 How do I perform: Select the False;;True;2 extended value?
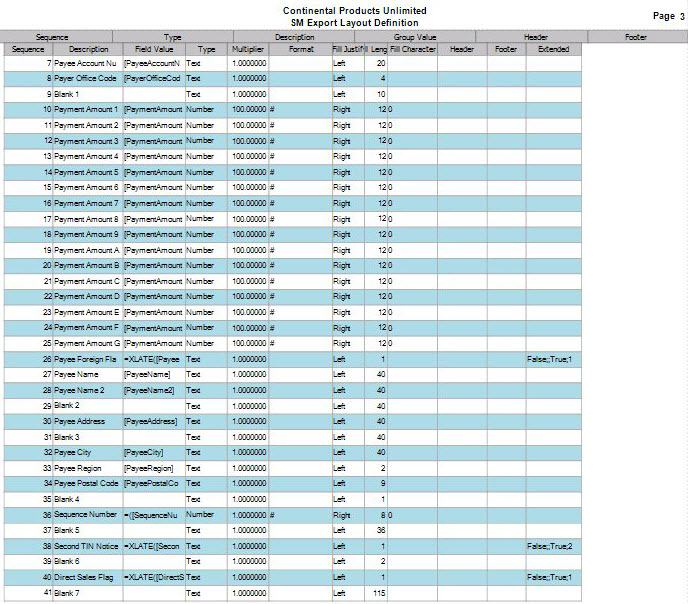(x=553, y=546)
